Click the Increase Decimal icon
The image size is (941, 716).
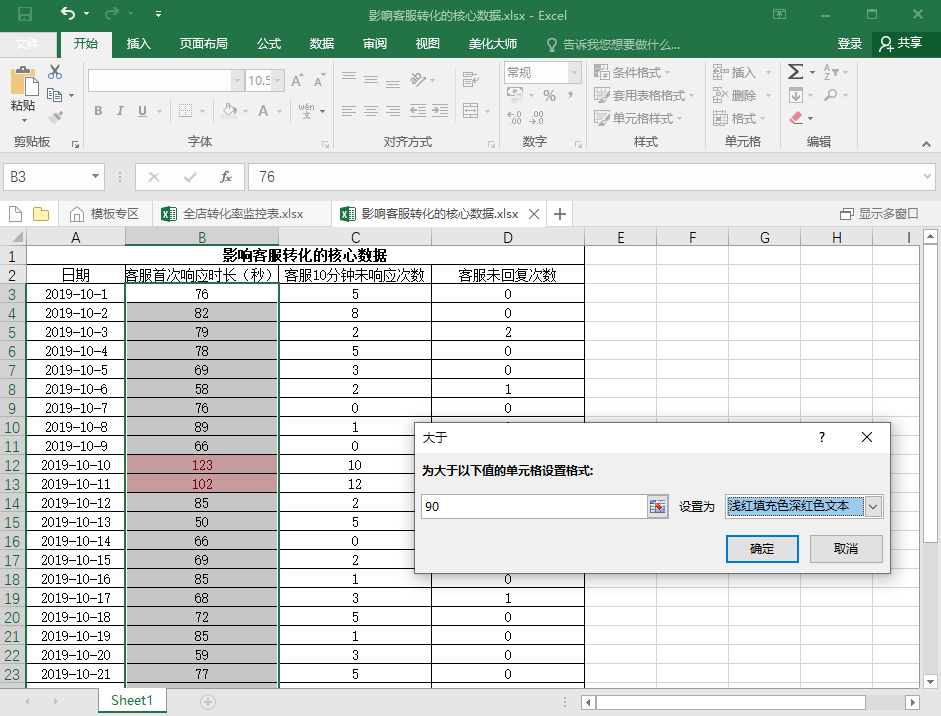pyautogui.click(x=514, y=117)
